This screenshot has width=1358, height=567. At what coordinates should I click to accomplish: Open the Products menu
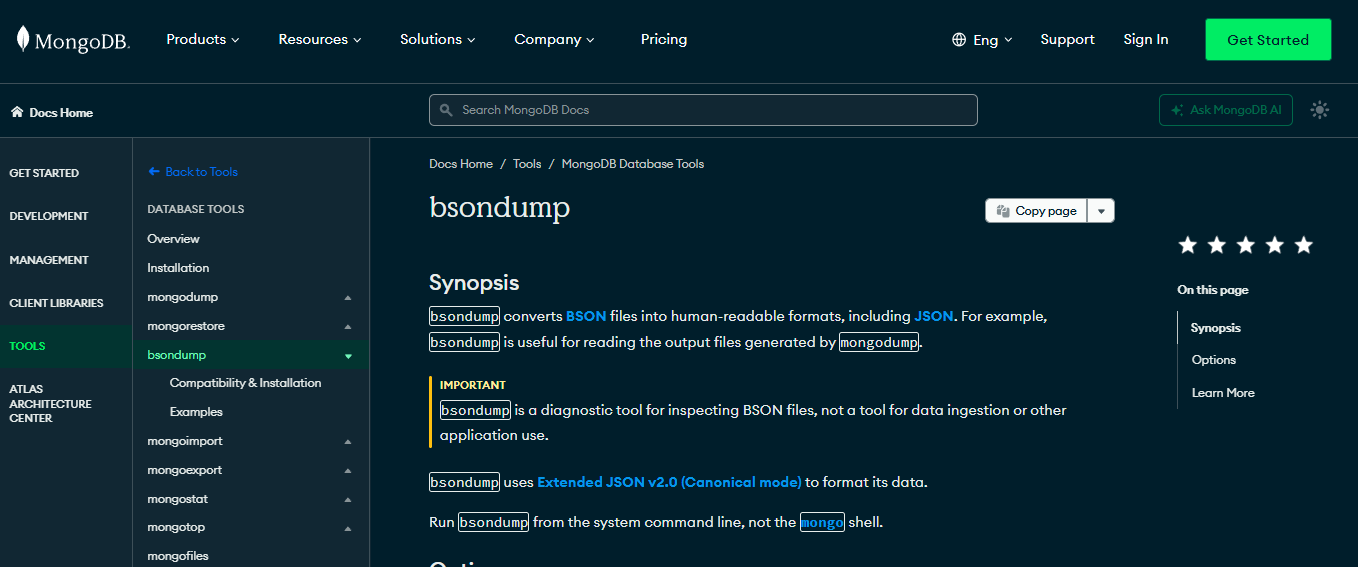(x=203, y=40)
